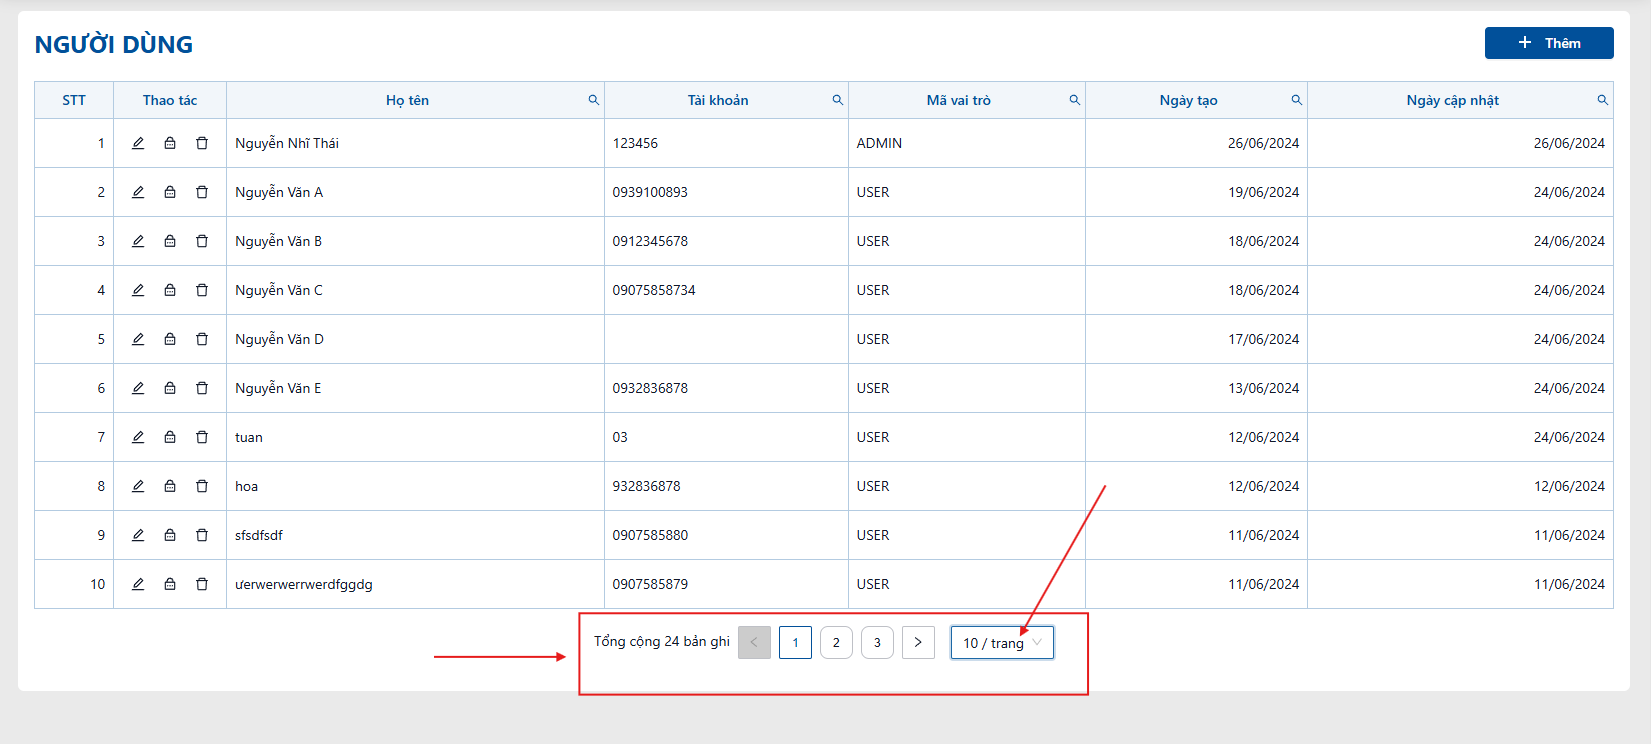Edit user hoa with pencil icon
1651x744 pixels.
pos(138,486)
